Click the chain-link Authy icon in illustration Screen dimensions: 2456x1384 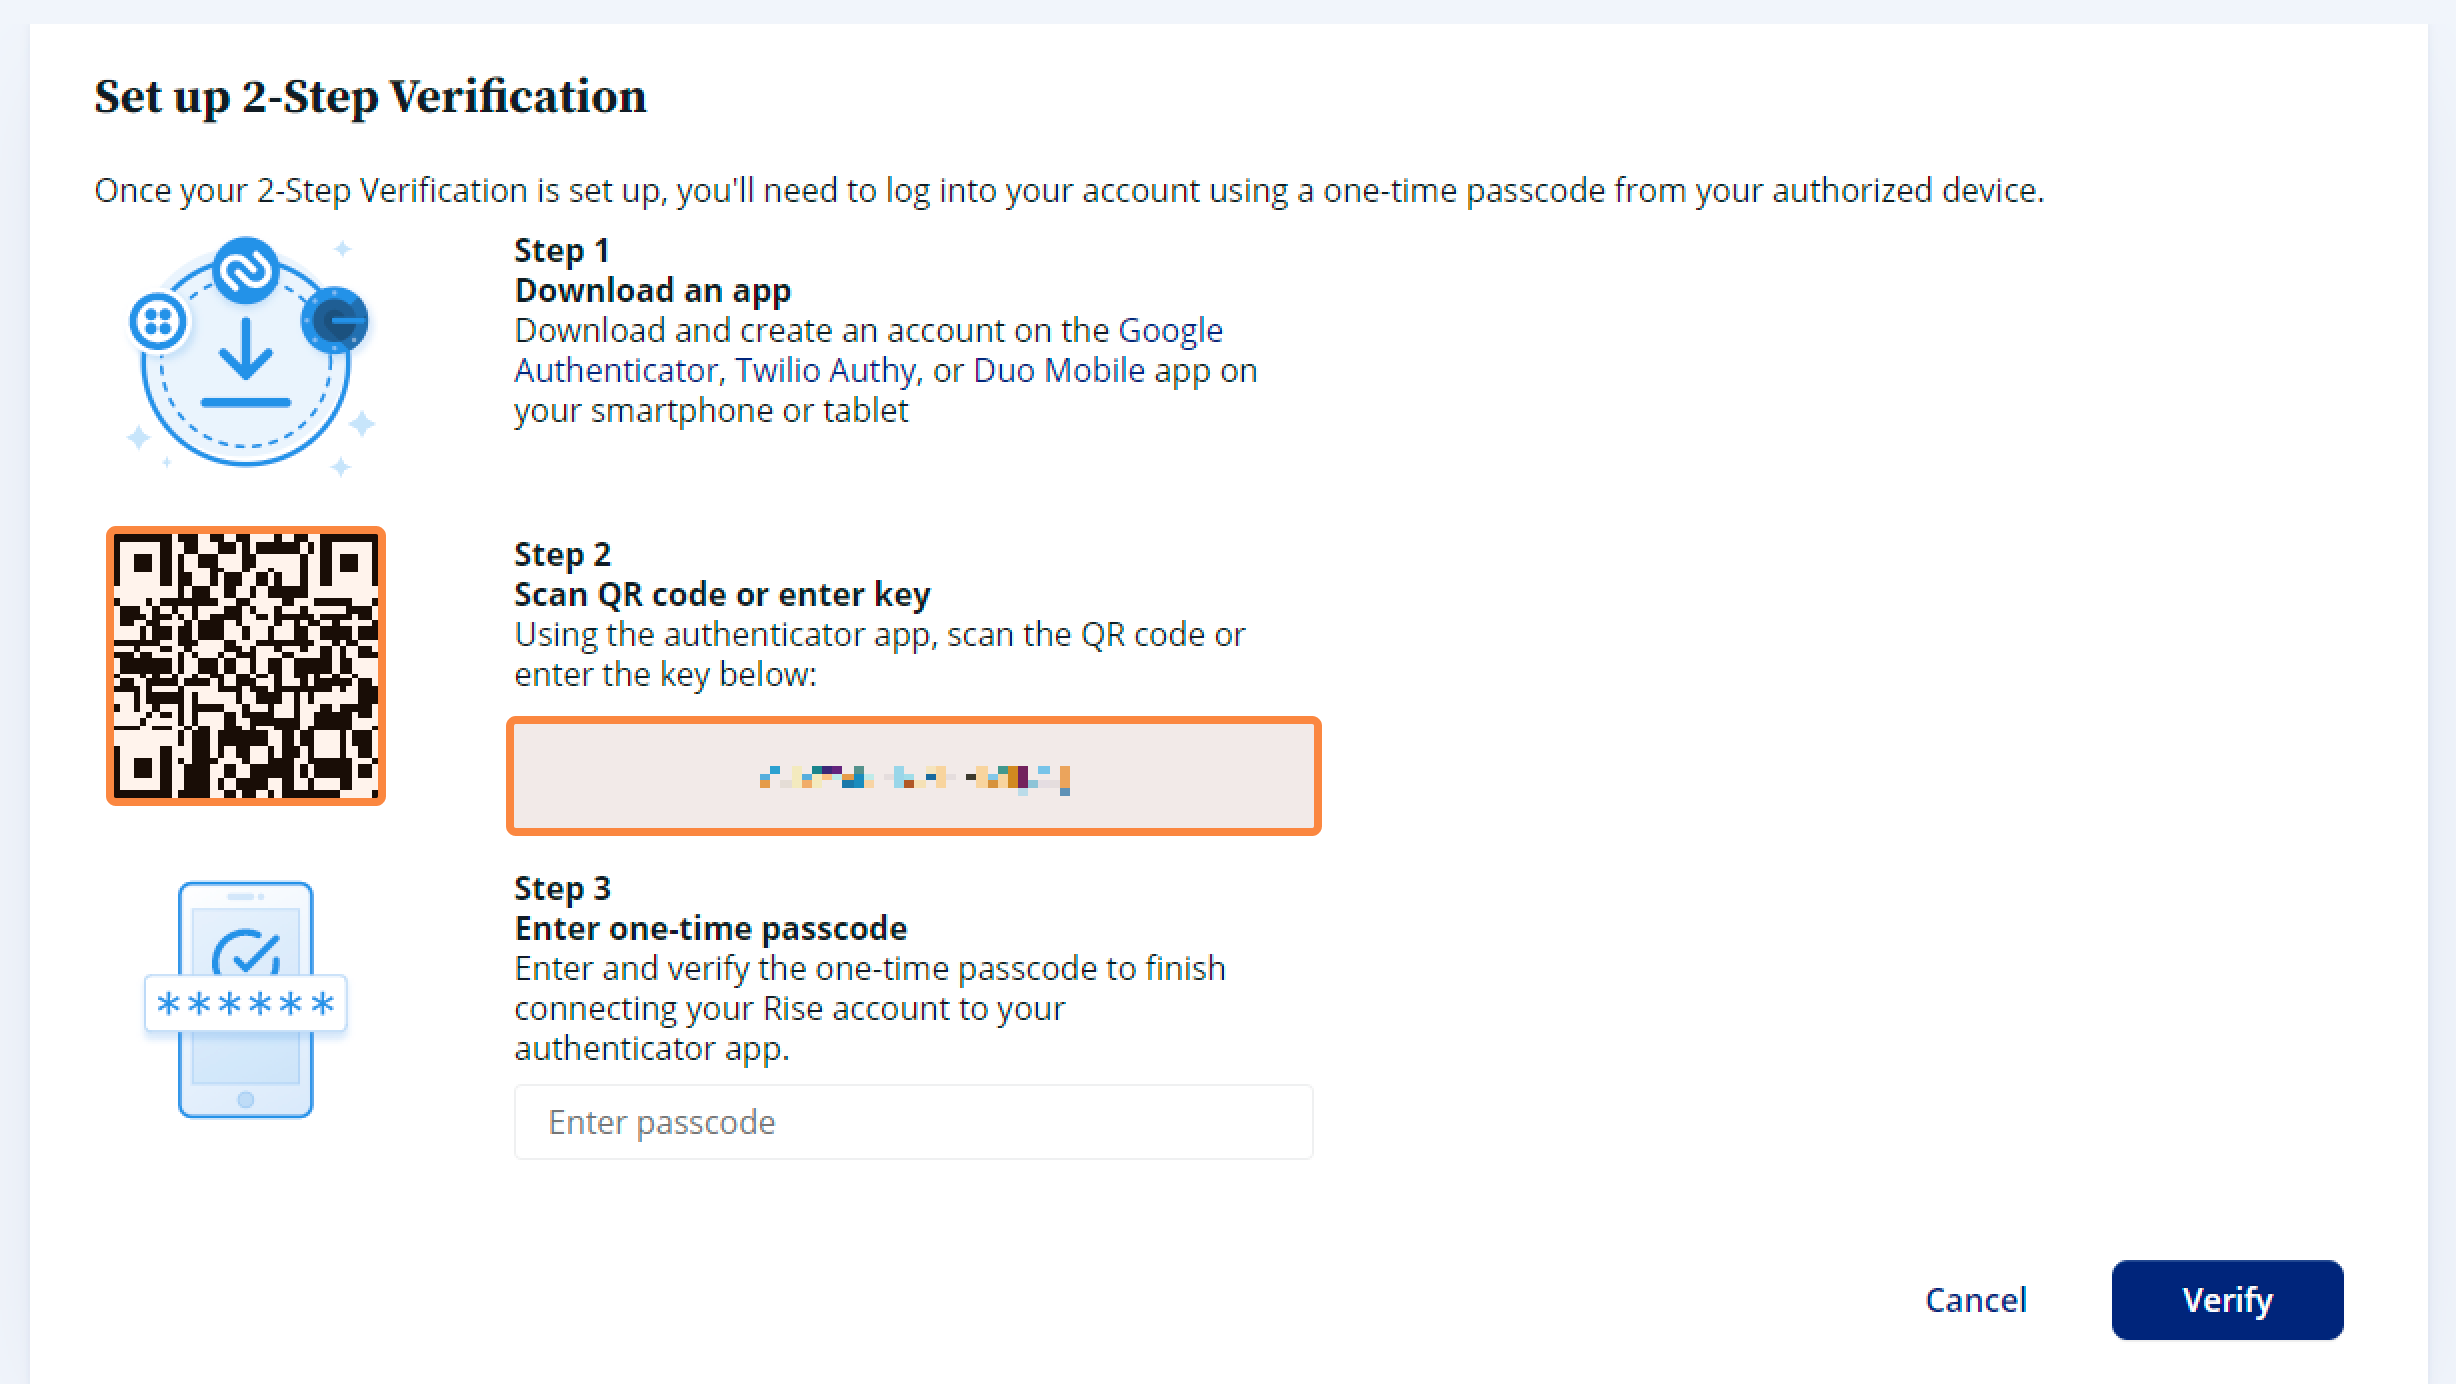[x=246, y=269]
